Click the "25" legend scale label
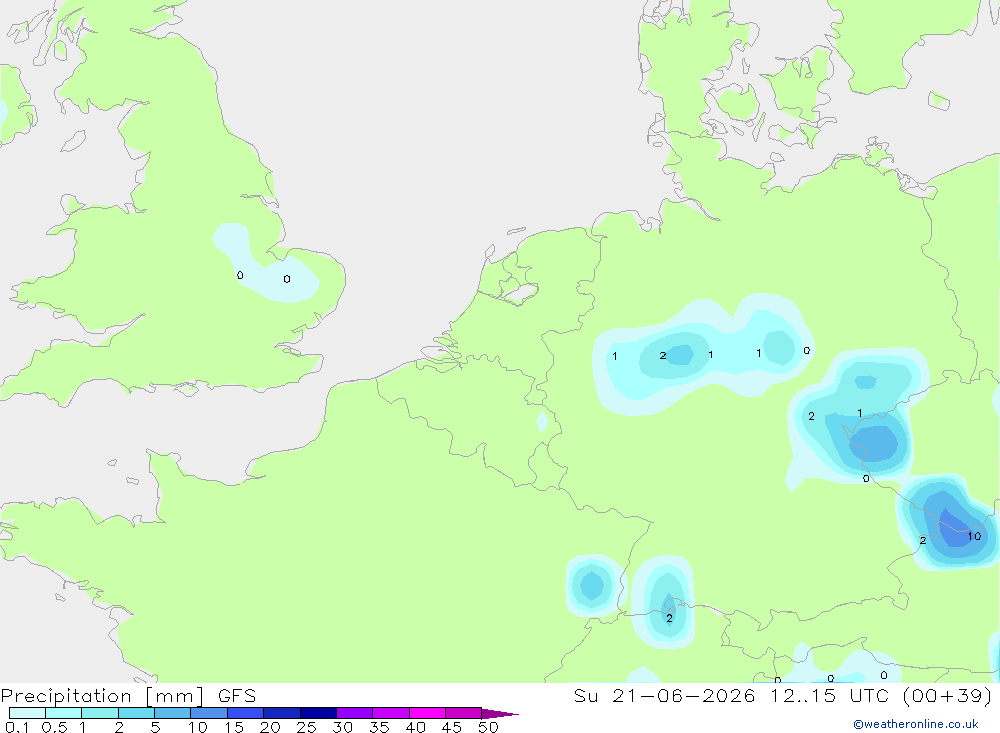 (x=307, y=727)
